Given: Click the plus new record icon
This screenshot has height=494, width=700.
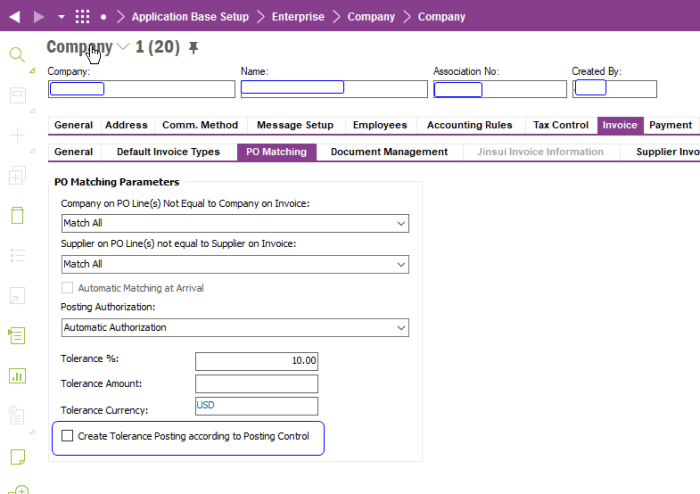Looking at the screenshot, I should click(17, 135).
